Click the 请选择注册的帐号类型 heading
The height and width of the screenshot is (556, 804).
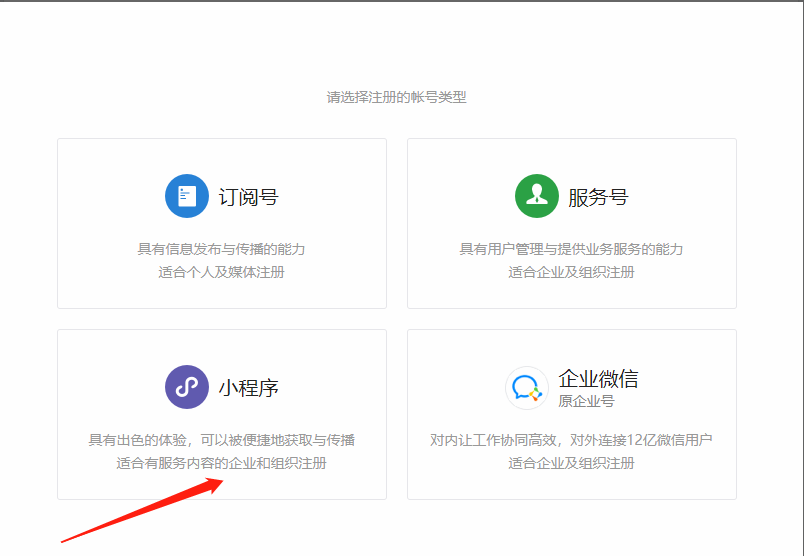coord(397,97)
